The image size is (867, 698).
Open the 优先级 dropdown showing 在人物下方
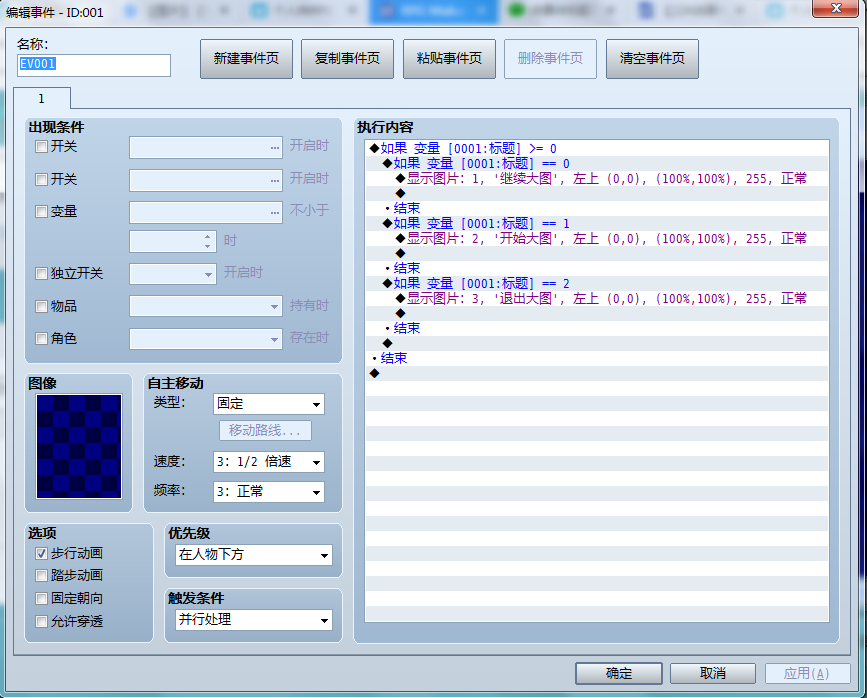tap(254, 555)
